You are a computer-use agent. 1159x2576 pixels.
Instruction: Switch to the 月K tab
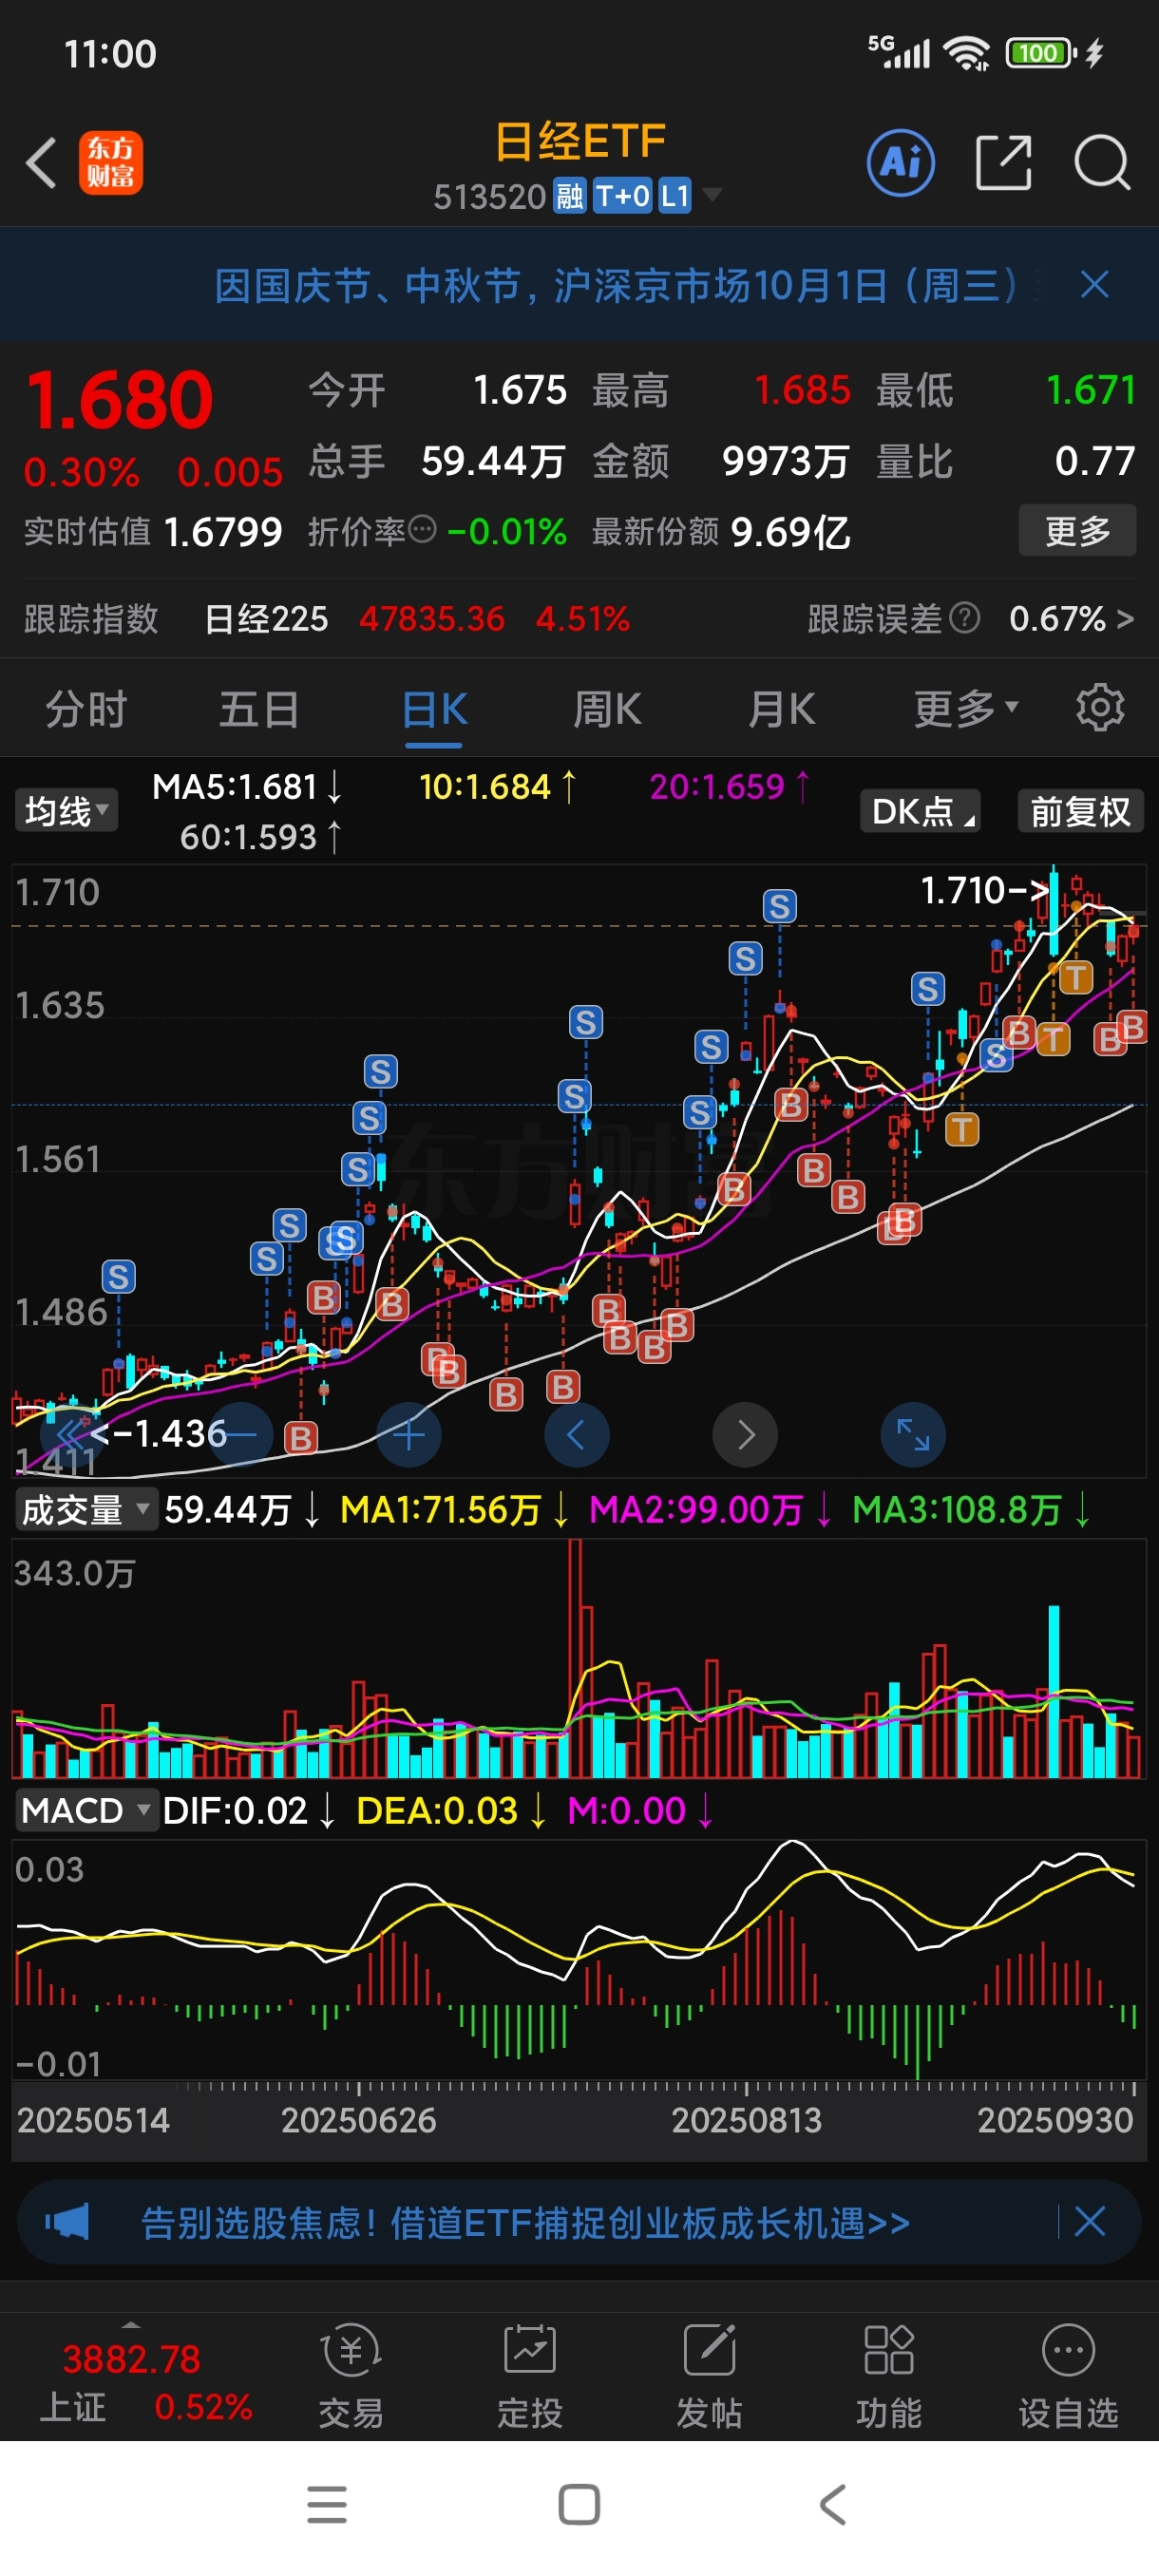click(x=781, y=709)
